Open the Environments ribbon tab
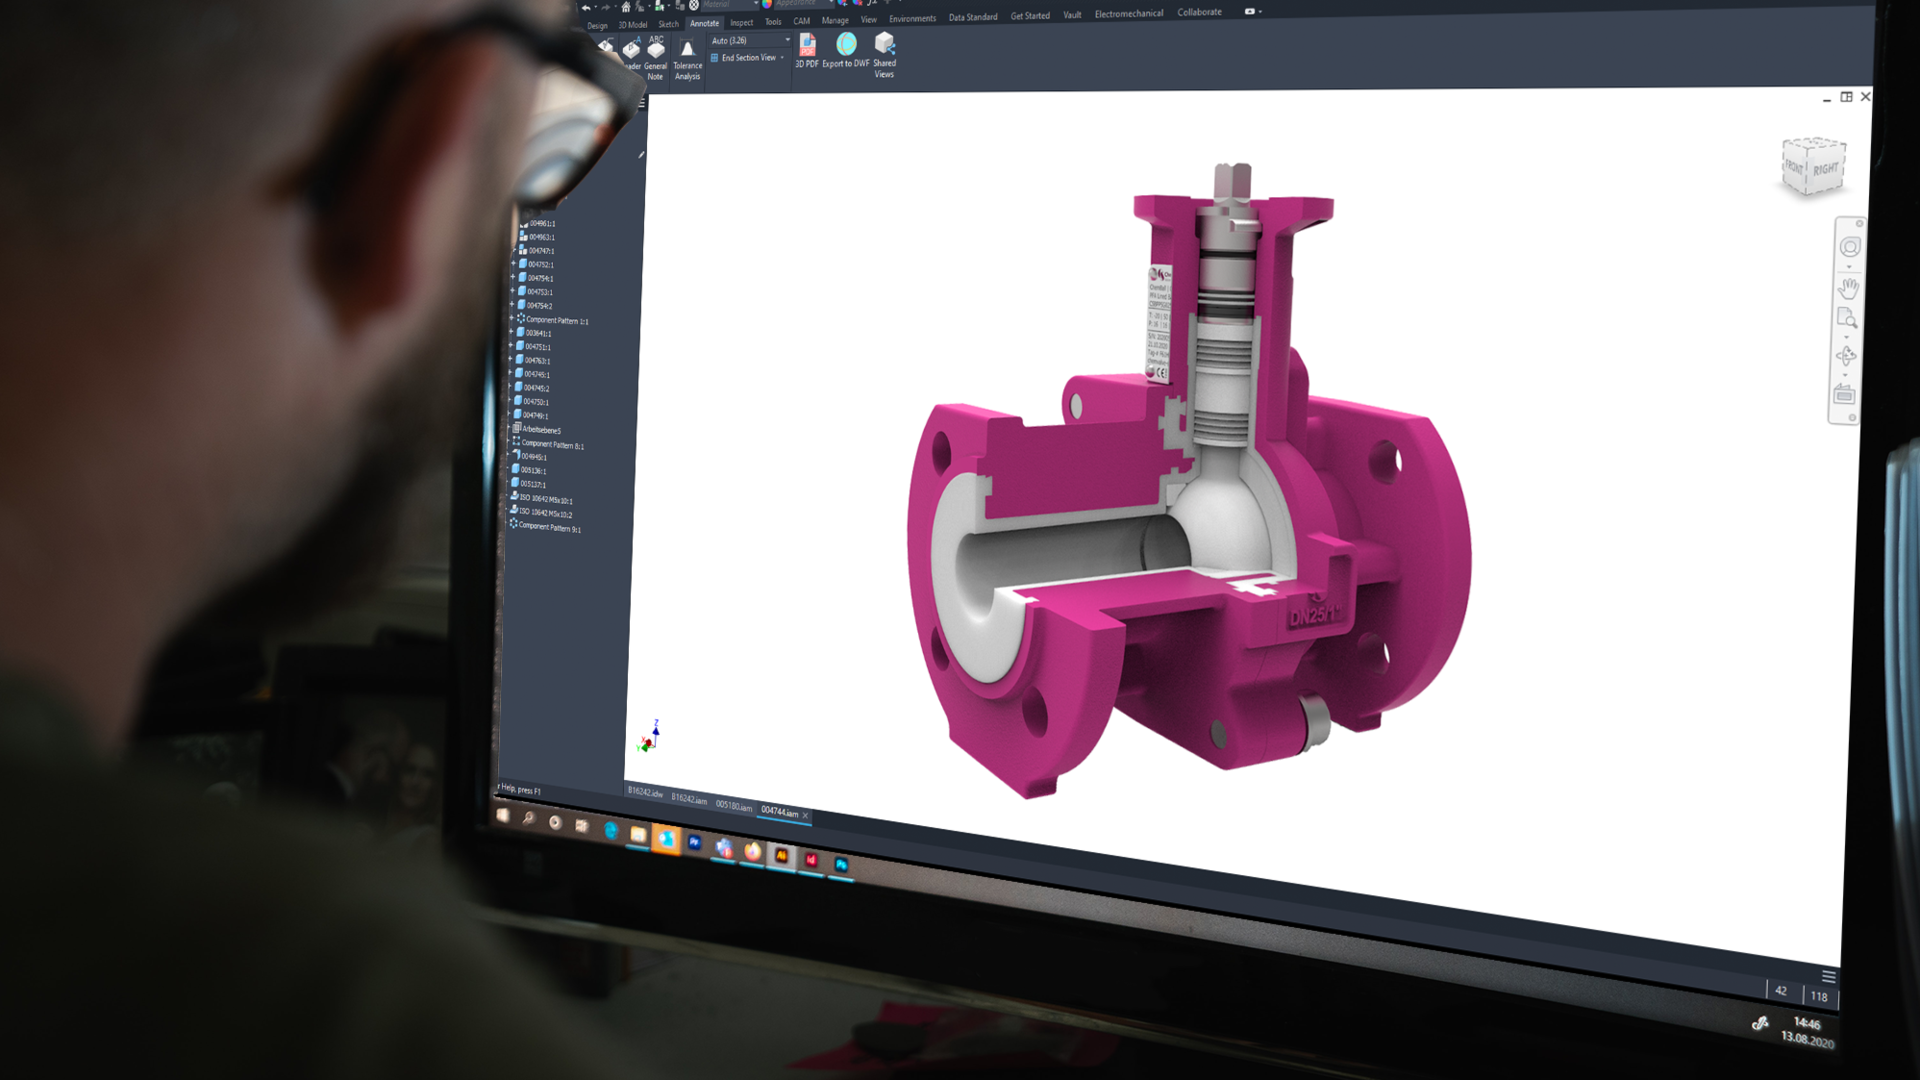Image resolution: width=1920 pixels, height=1080 pixels. [x=912, y=19]
